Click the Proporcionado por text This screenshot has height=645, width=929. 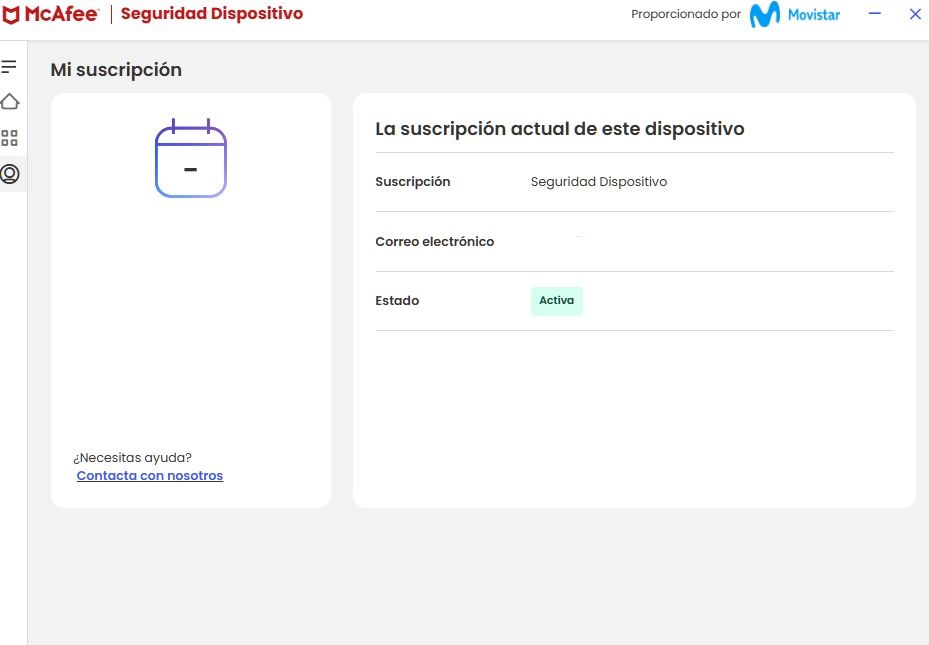pos(685,14)
